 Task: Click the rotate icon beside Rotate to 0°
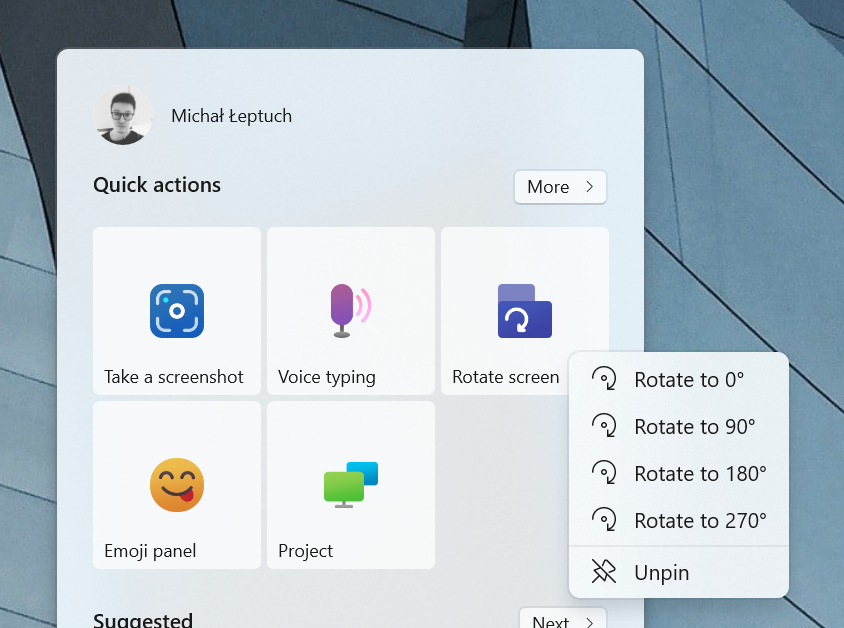(x=604, y=379)
